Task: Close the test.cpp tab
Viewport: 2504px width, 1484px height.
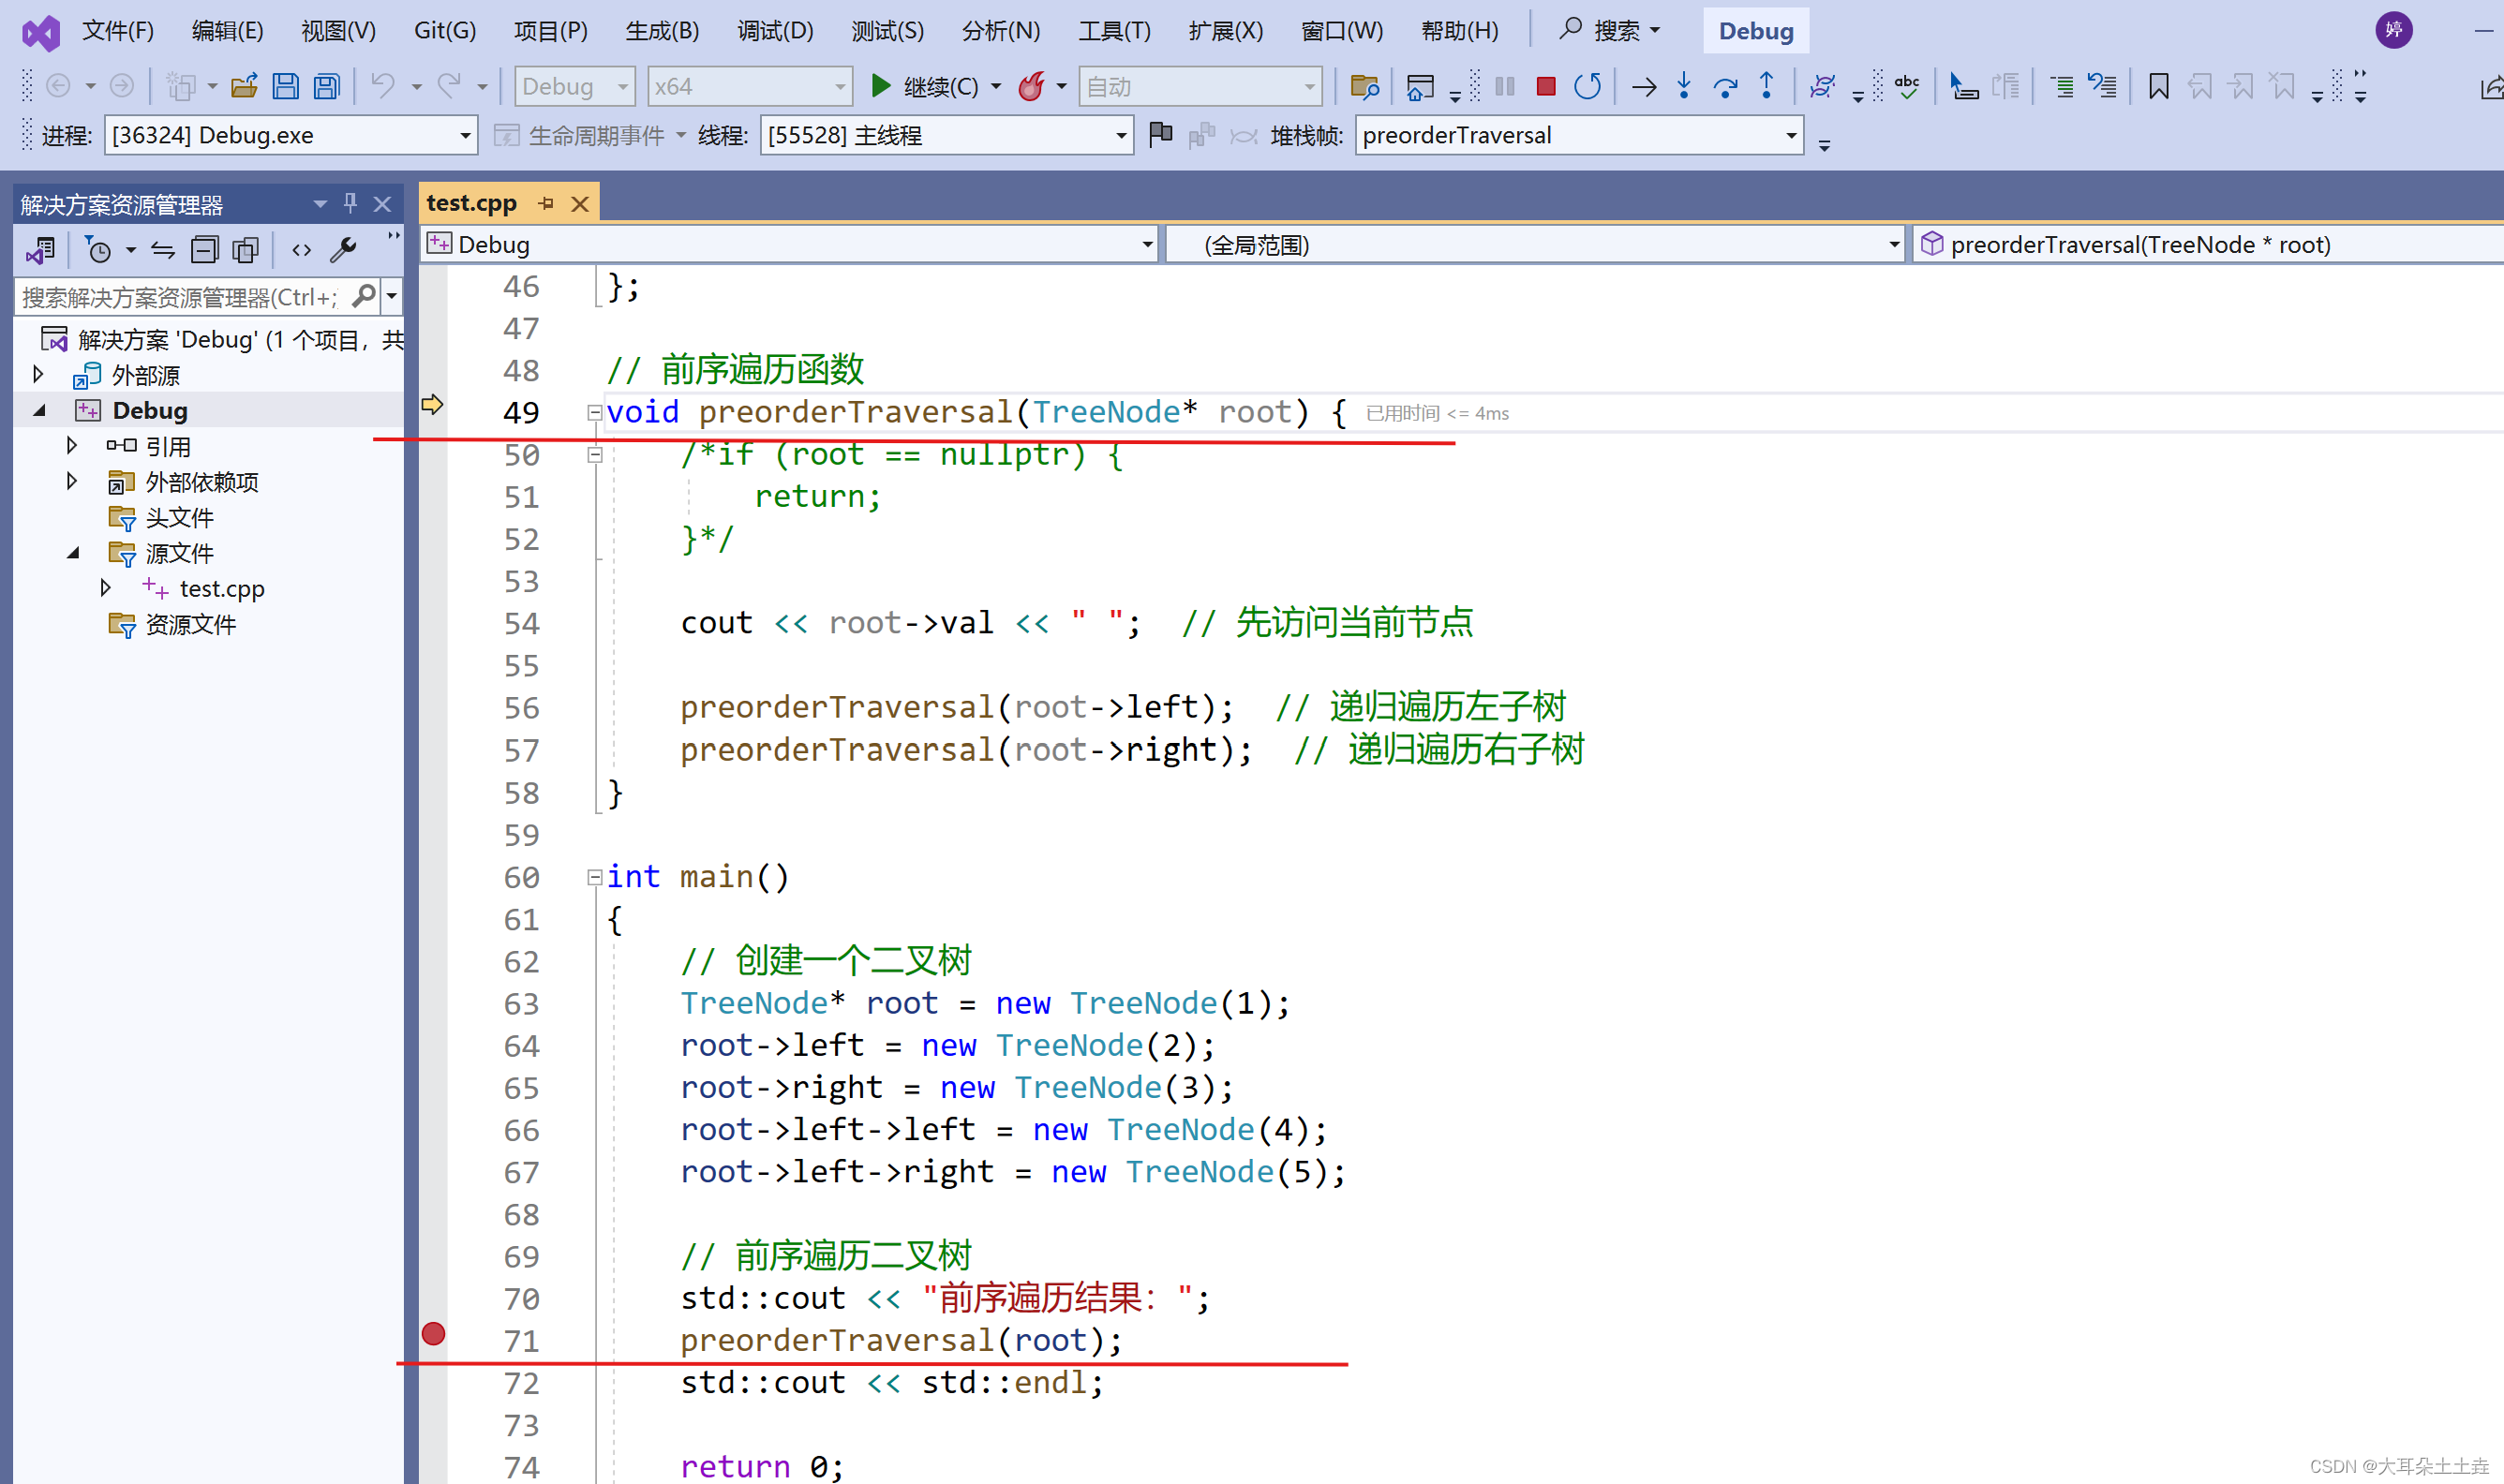Action: (580, 204)
